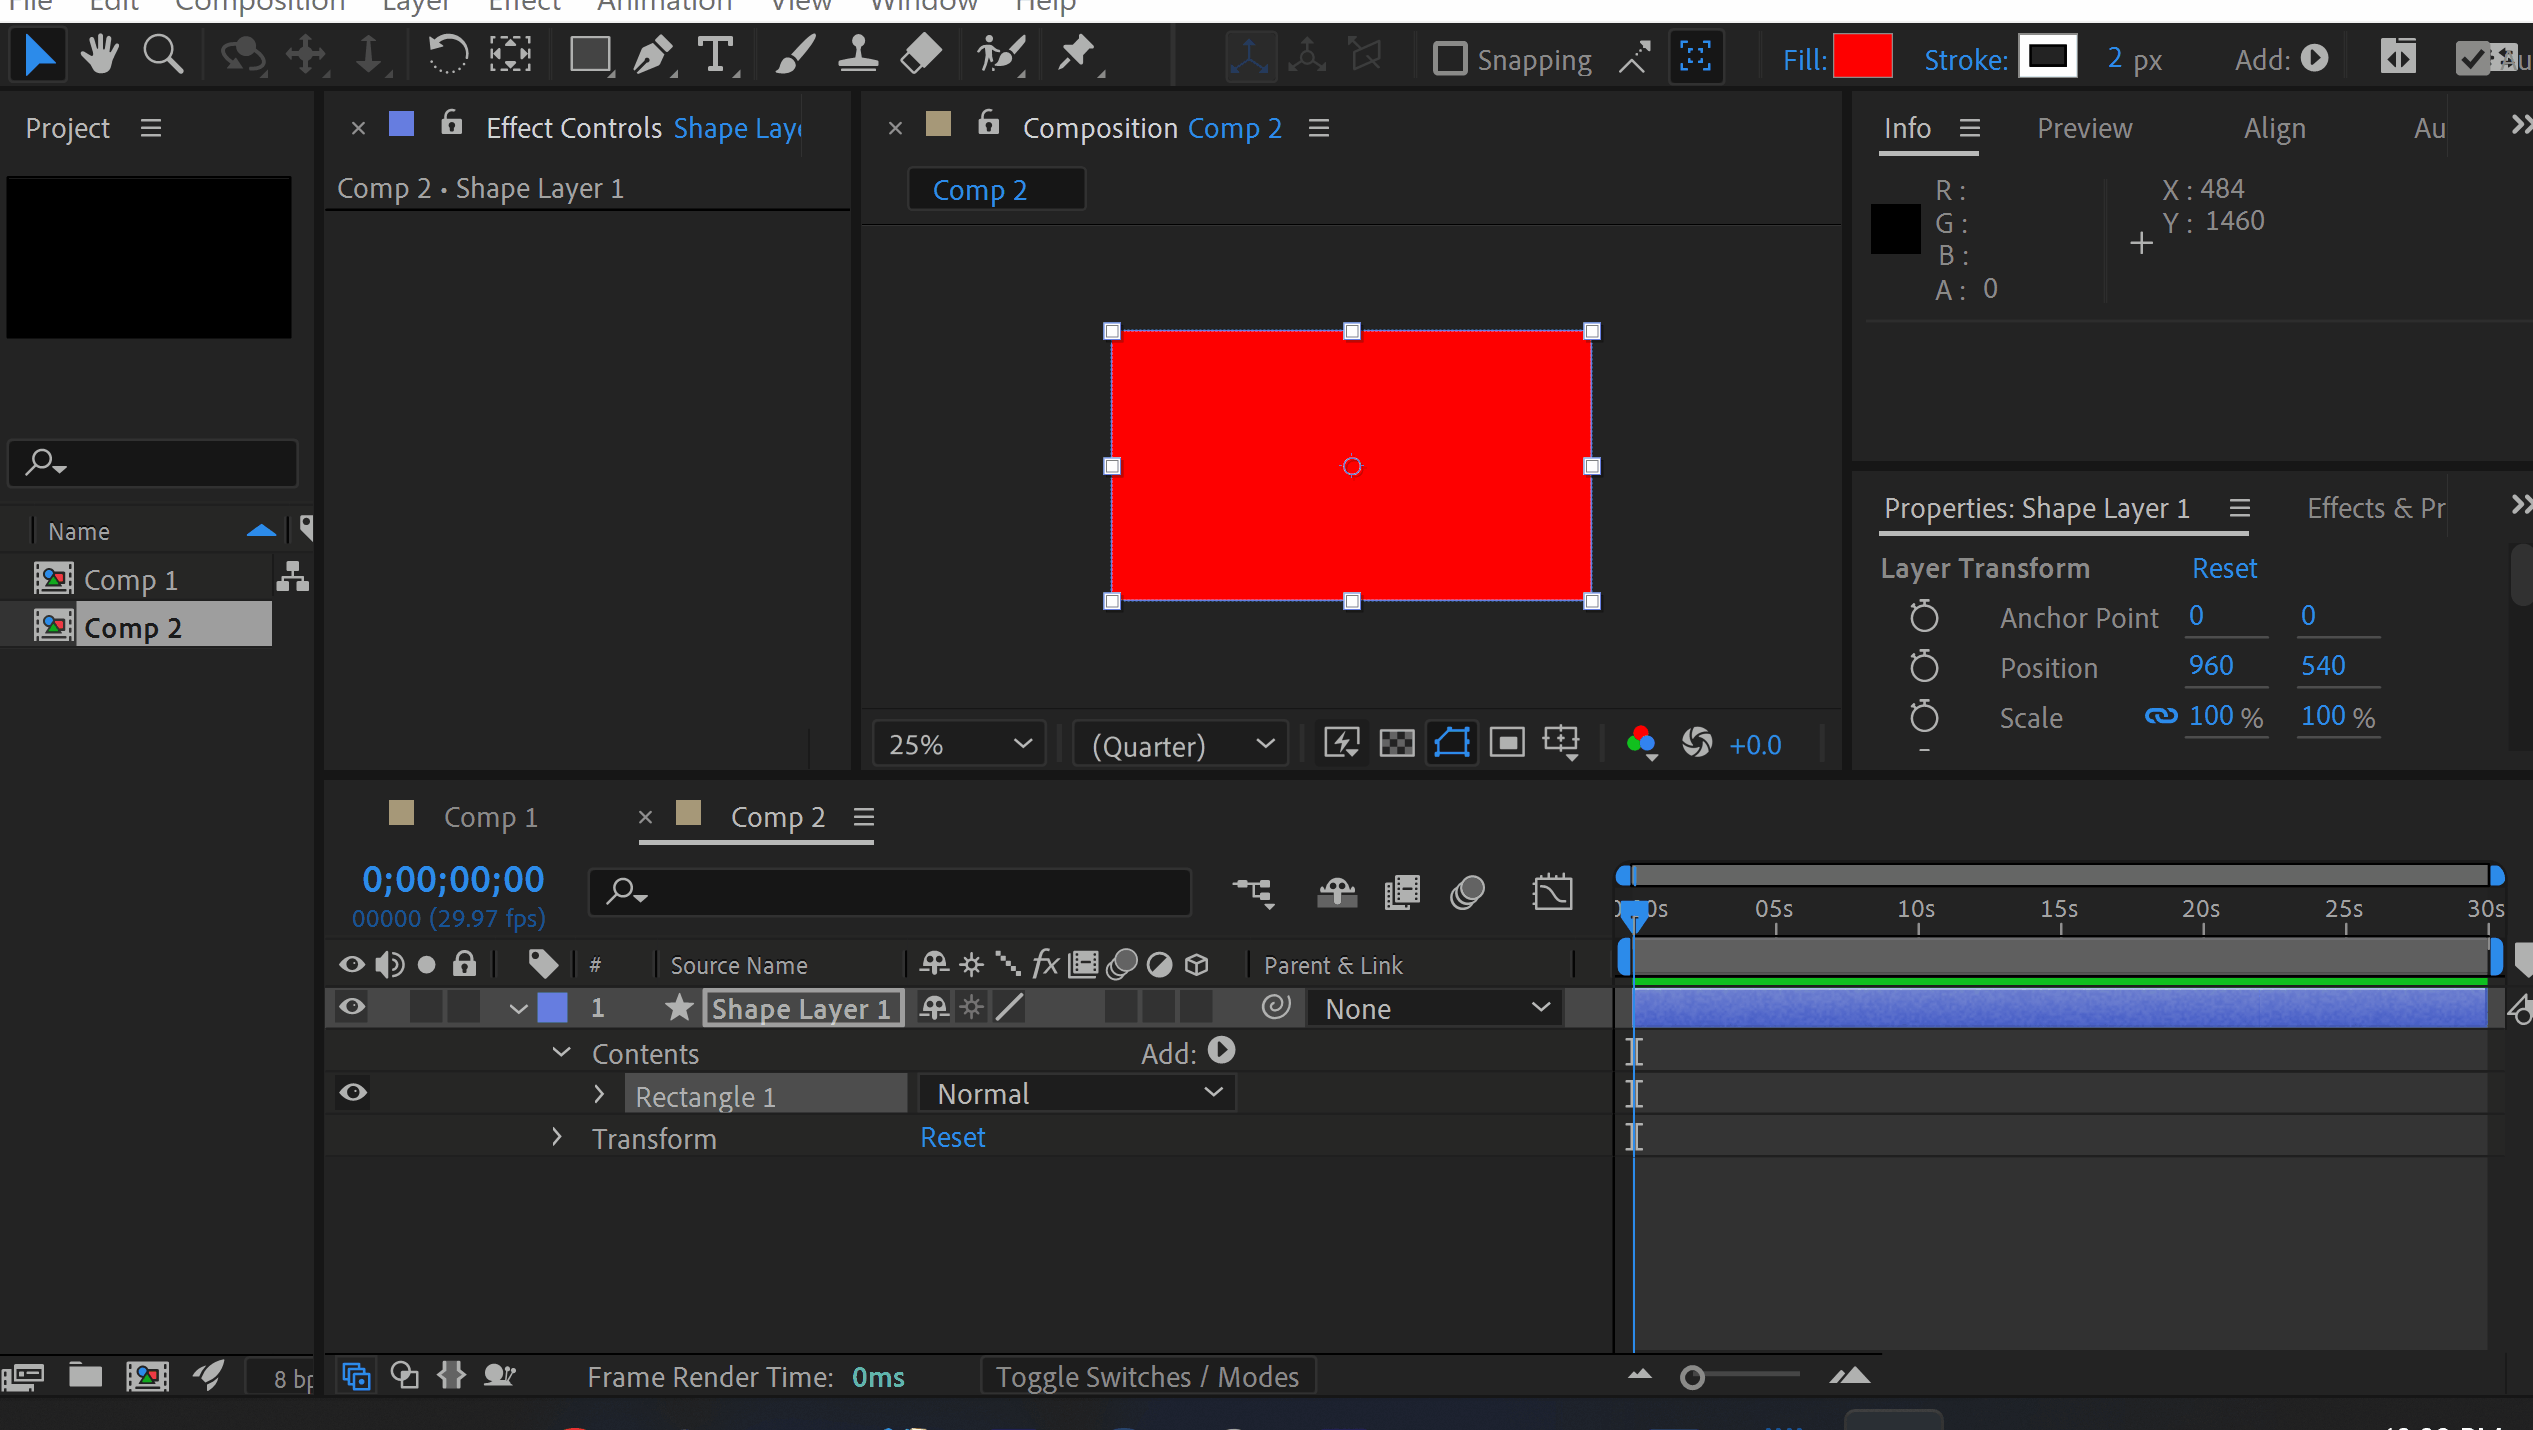
Task: Hide Rectangle 1 visibility eye
Action: (x=353, y=1093)
